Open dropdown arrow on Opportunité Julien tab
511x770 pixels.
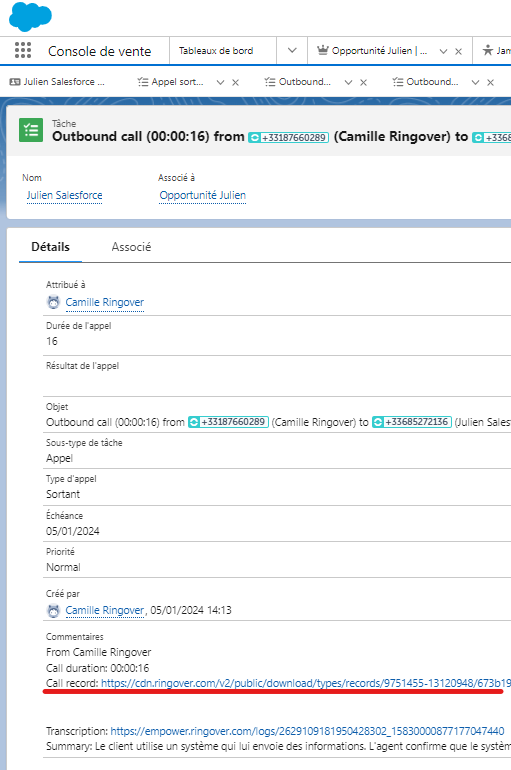tap(443, 51)
